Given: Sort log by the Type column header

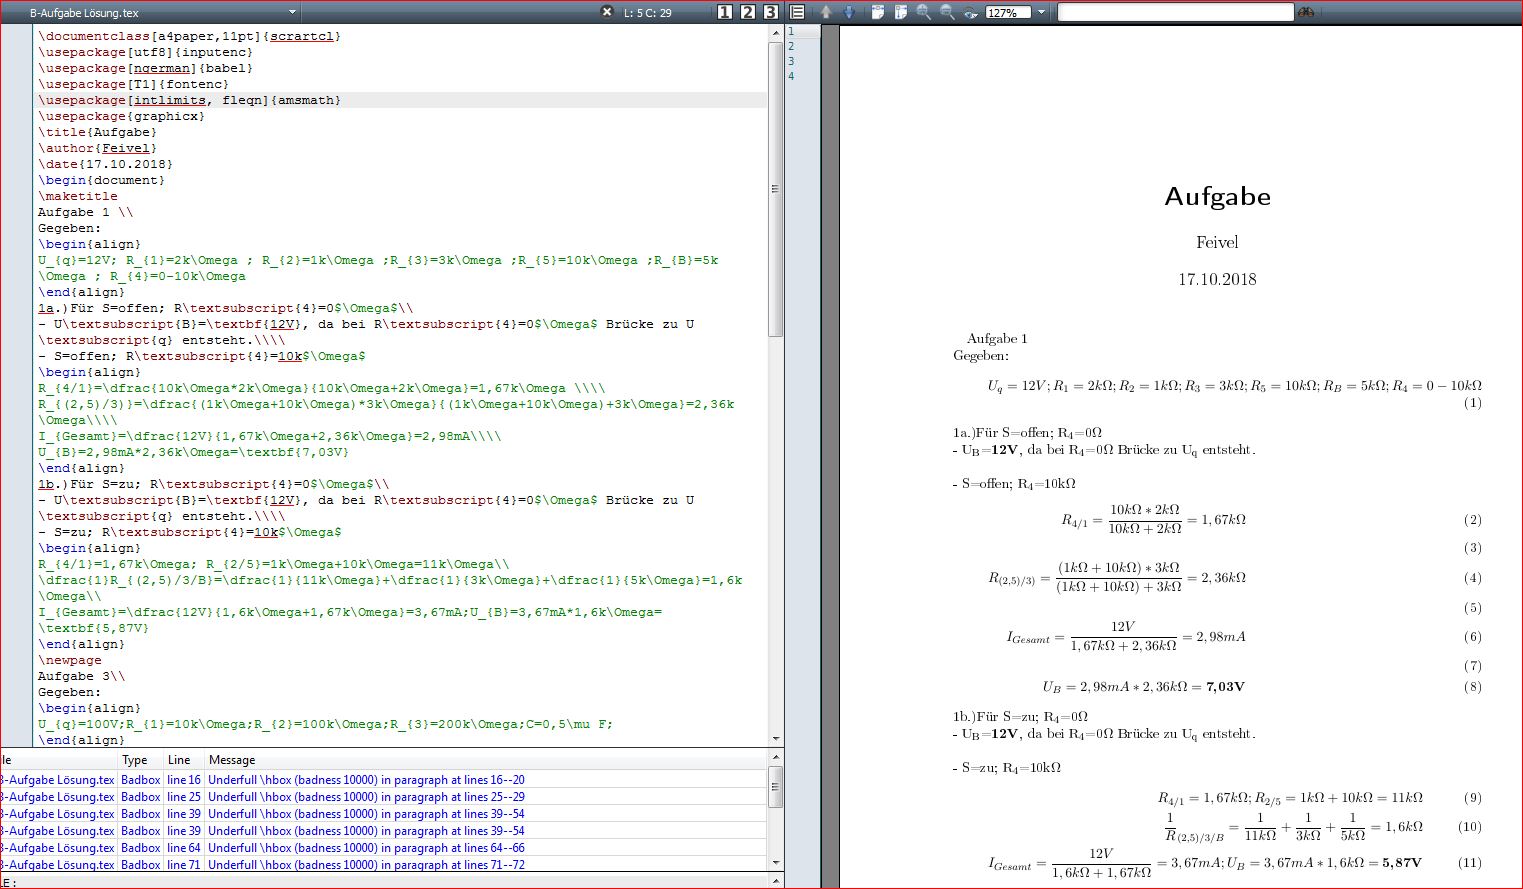Looking at the screenshot, I should [x=141, y=760].
